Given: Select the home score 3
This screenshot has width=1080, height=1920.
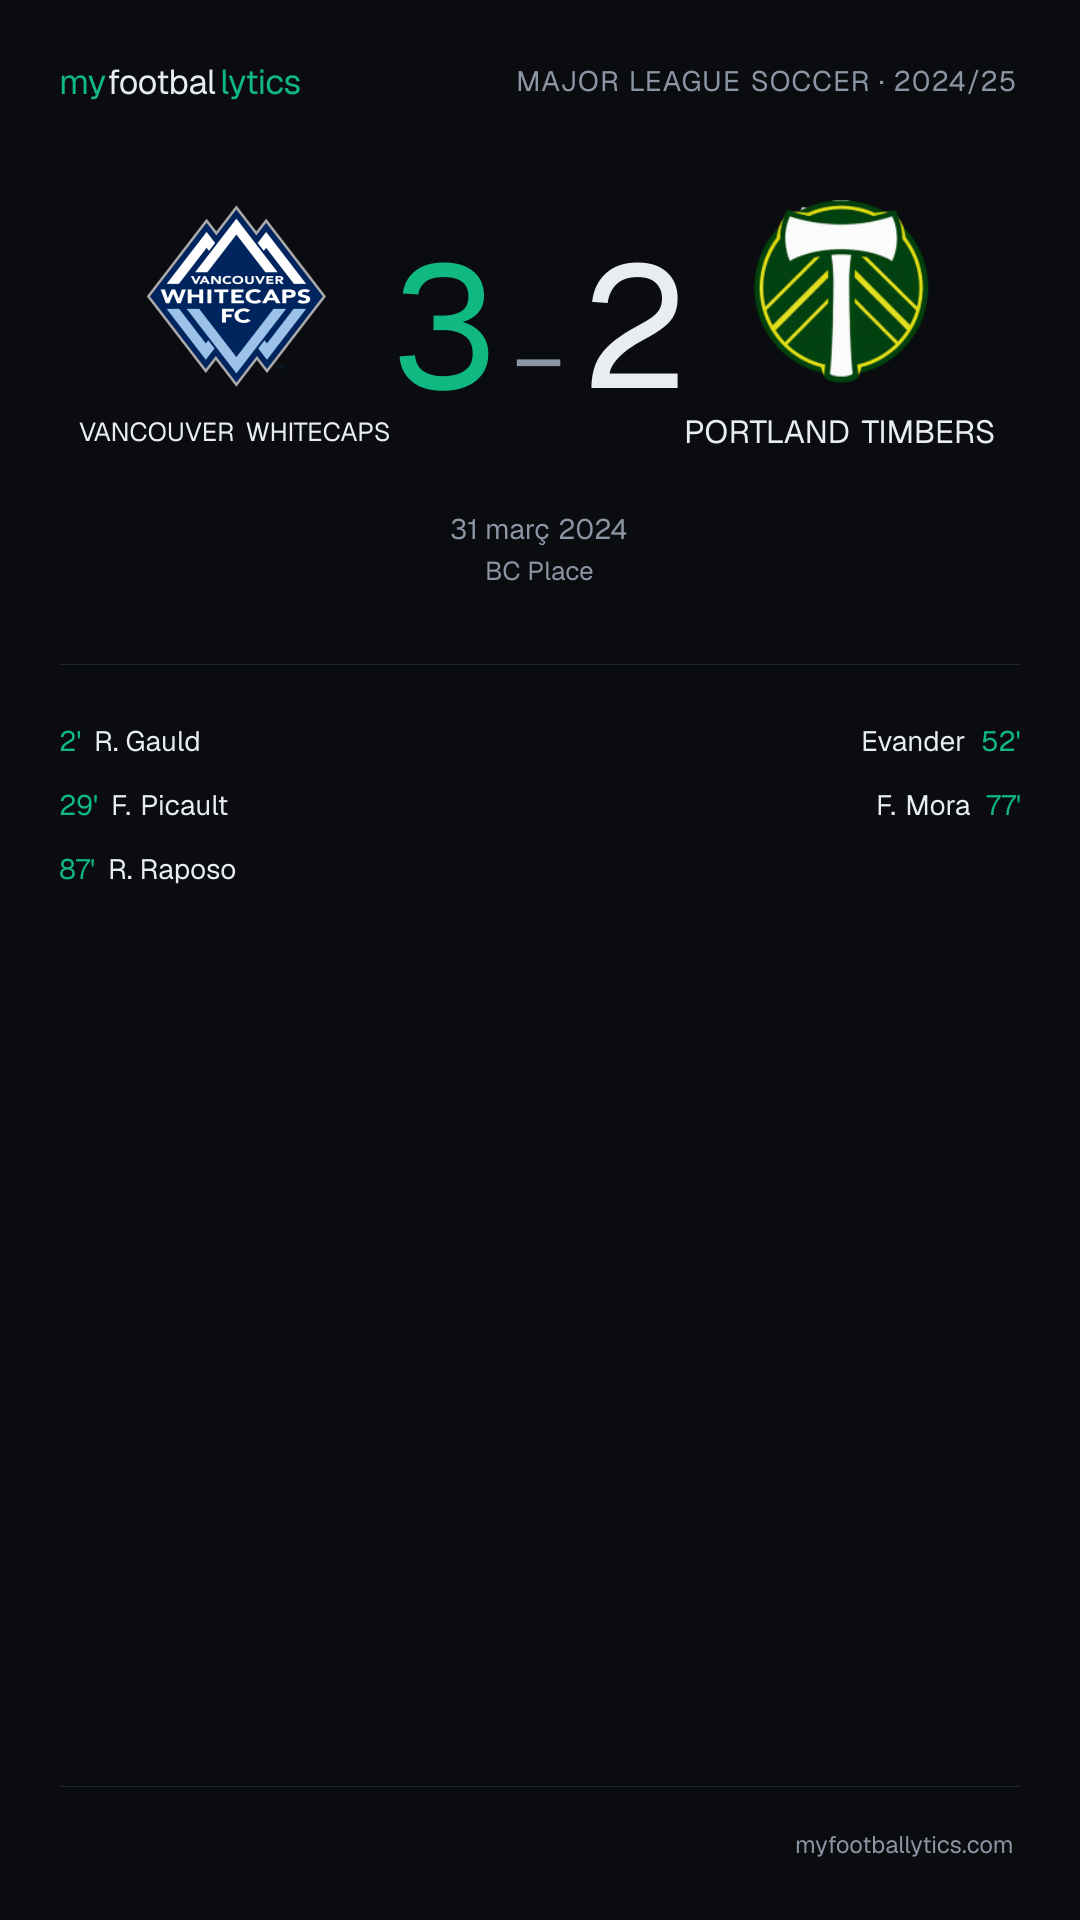Looking at the screenshot, I should click(444, 327).
